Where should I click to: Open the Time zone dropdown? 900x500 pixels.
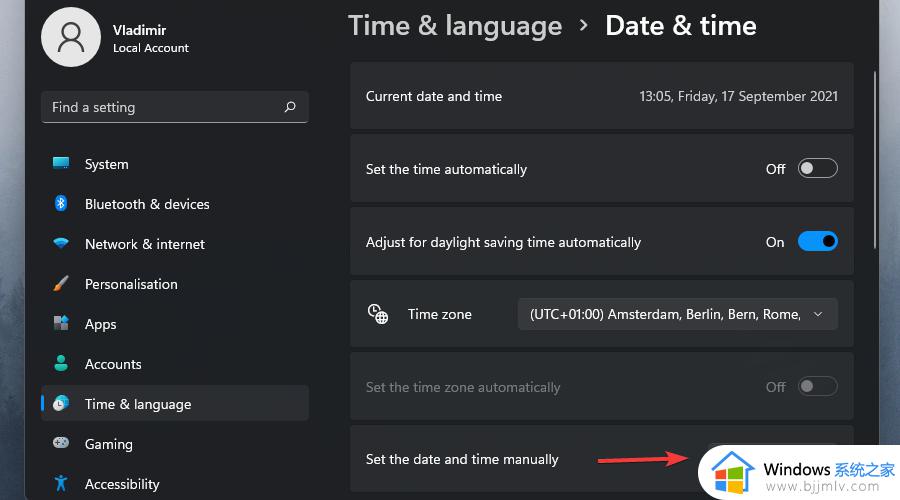(x=677, y=314)
